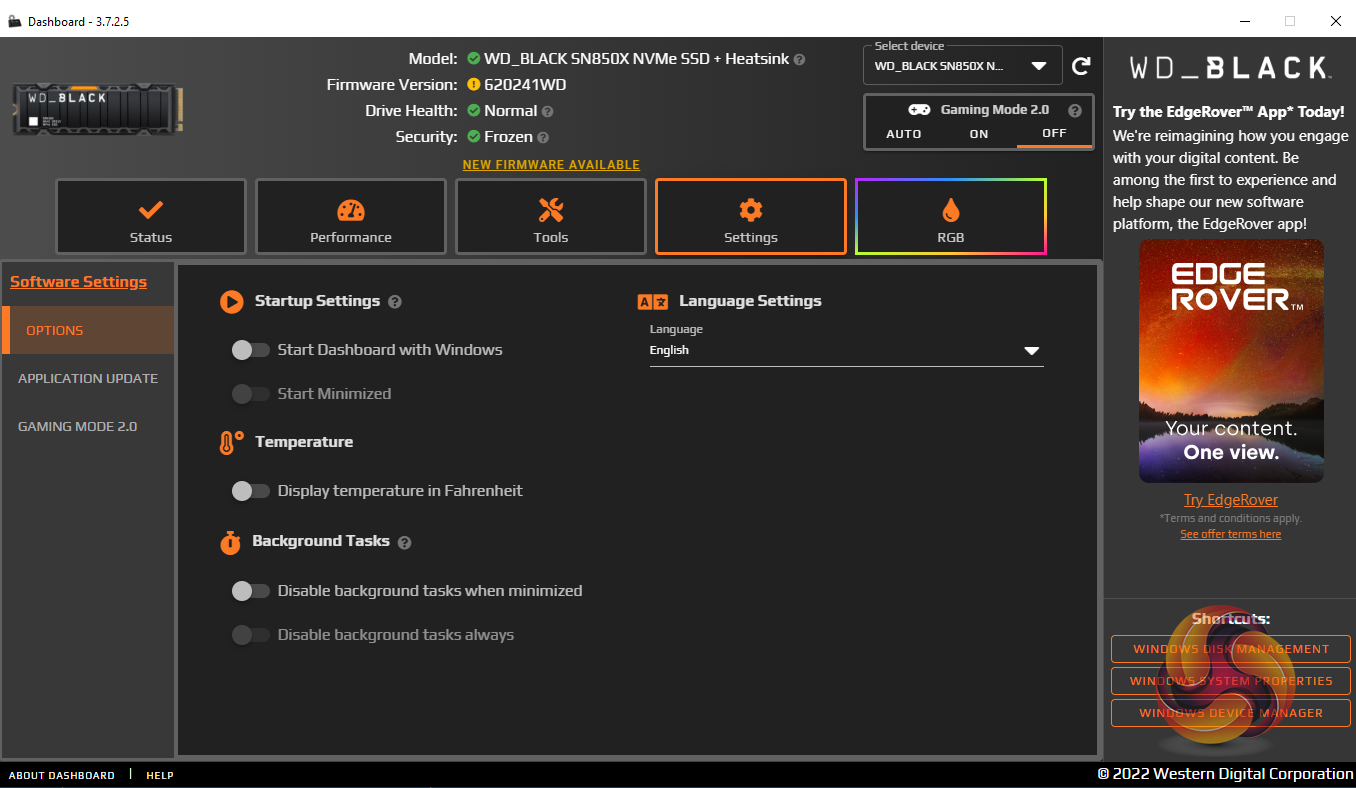Click the Security status help icon

(543, 138)
